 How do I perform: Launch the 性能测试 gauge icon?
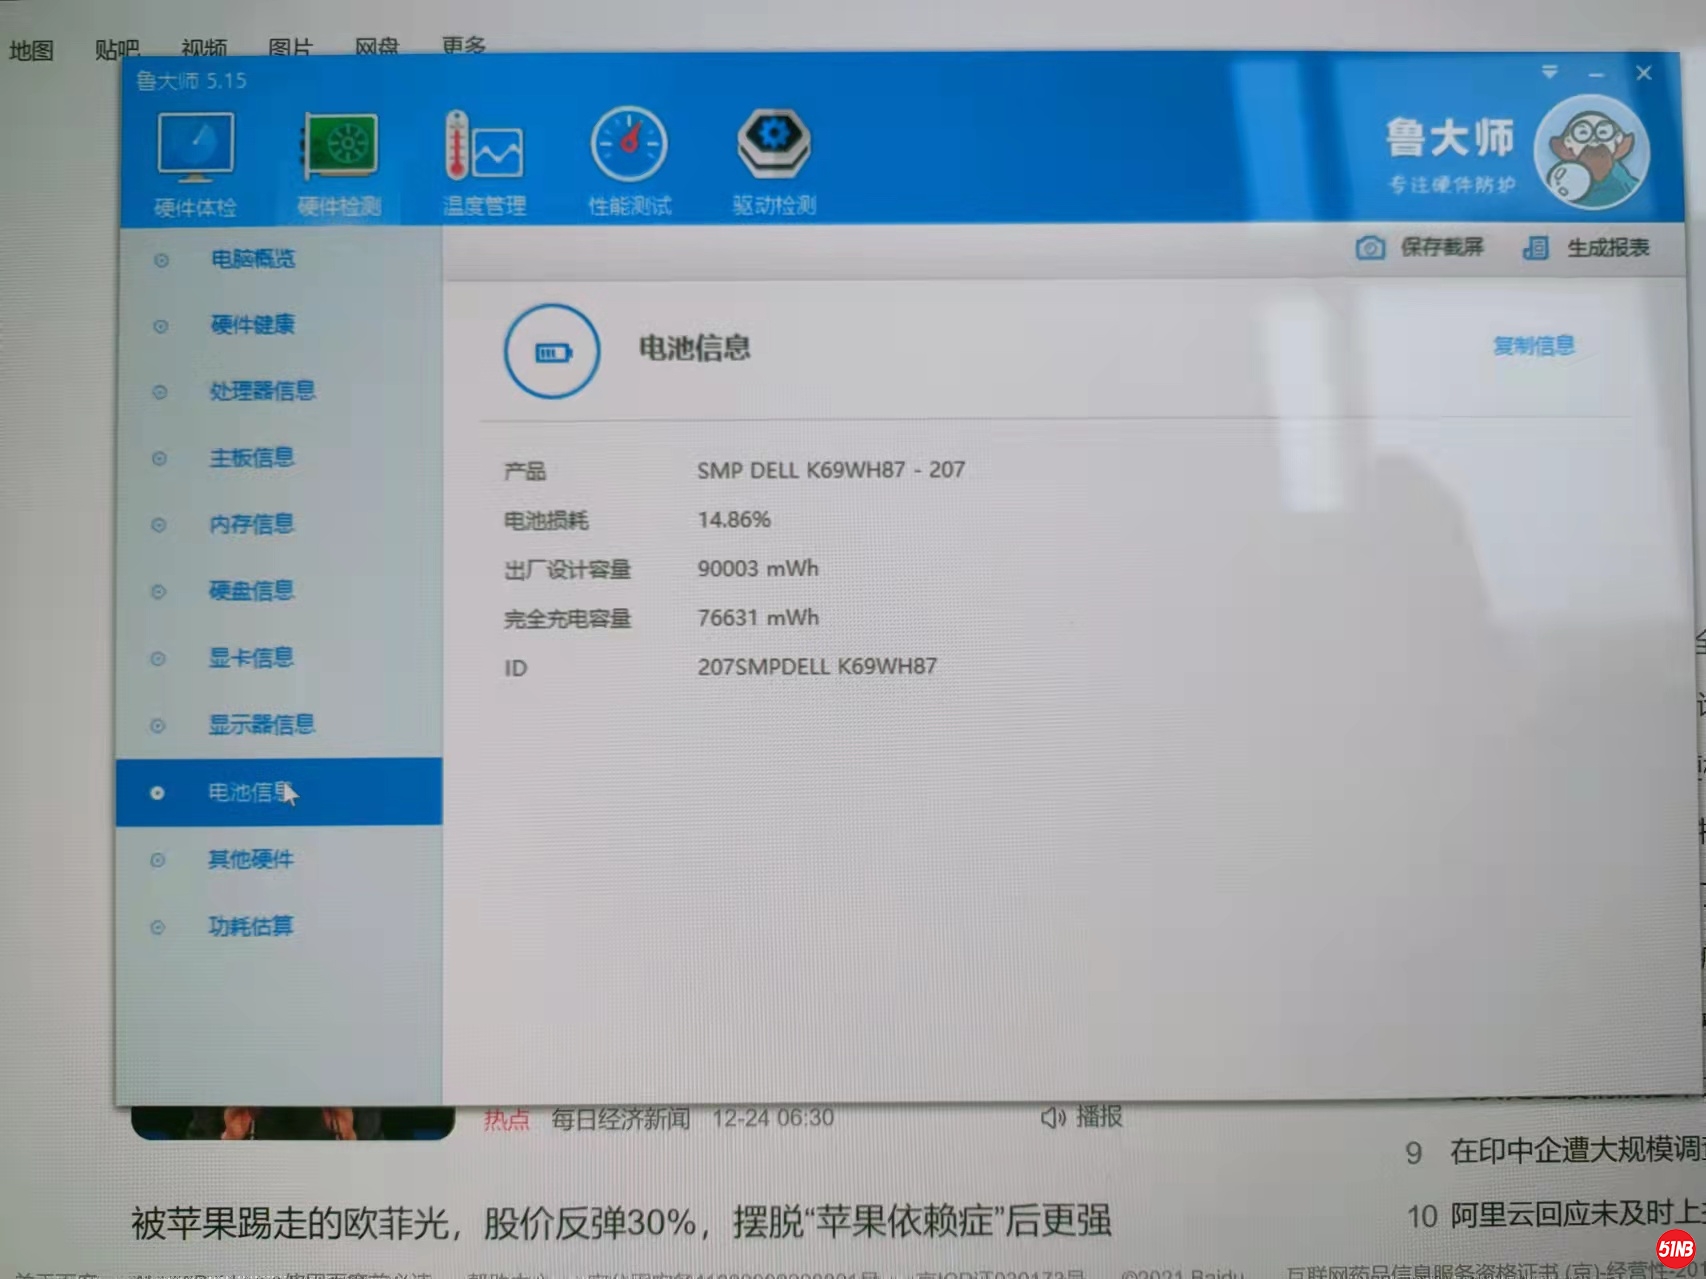[x=629, y=145]
